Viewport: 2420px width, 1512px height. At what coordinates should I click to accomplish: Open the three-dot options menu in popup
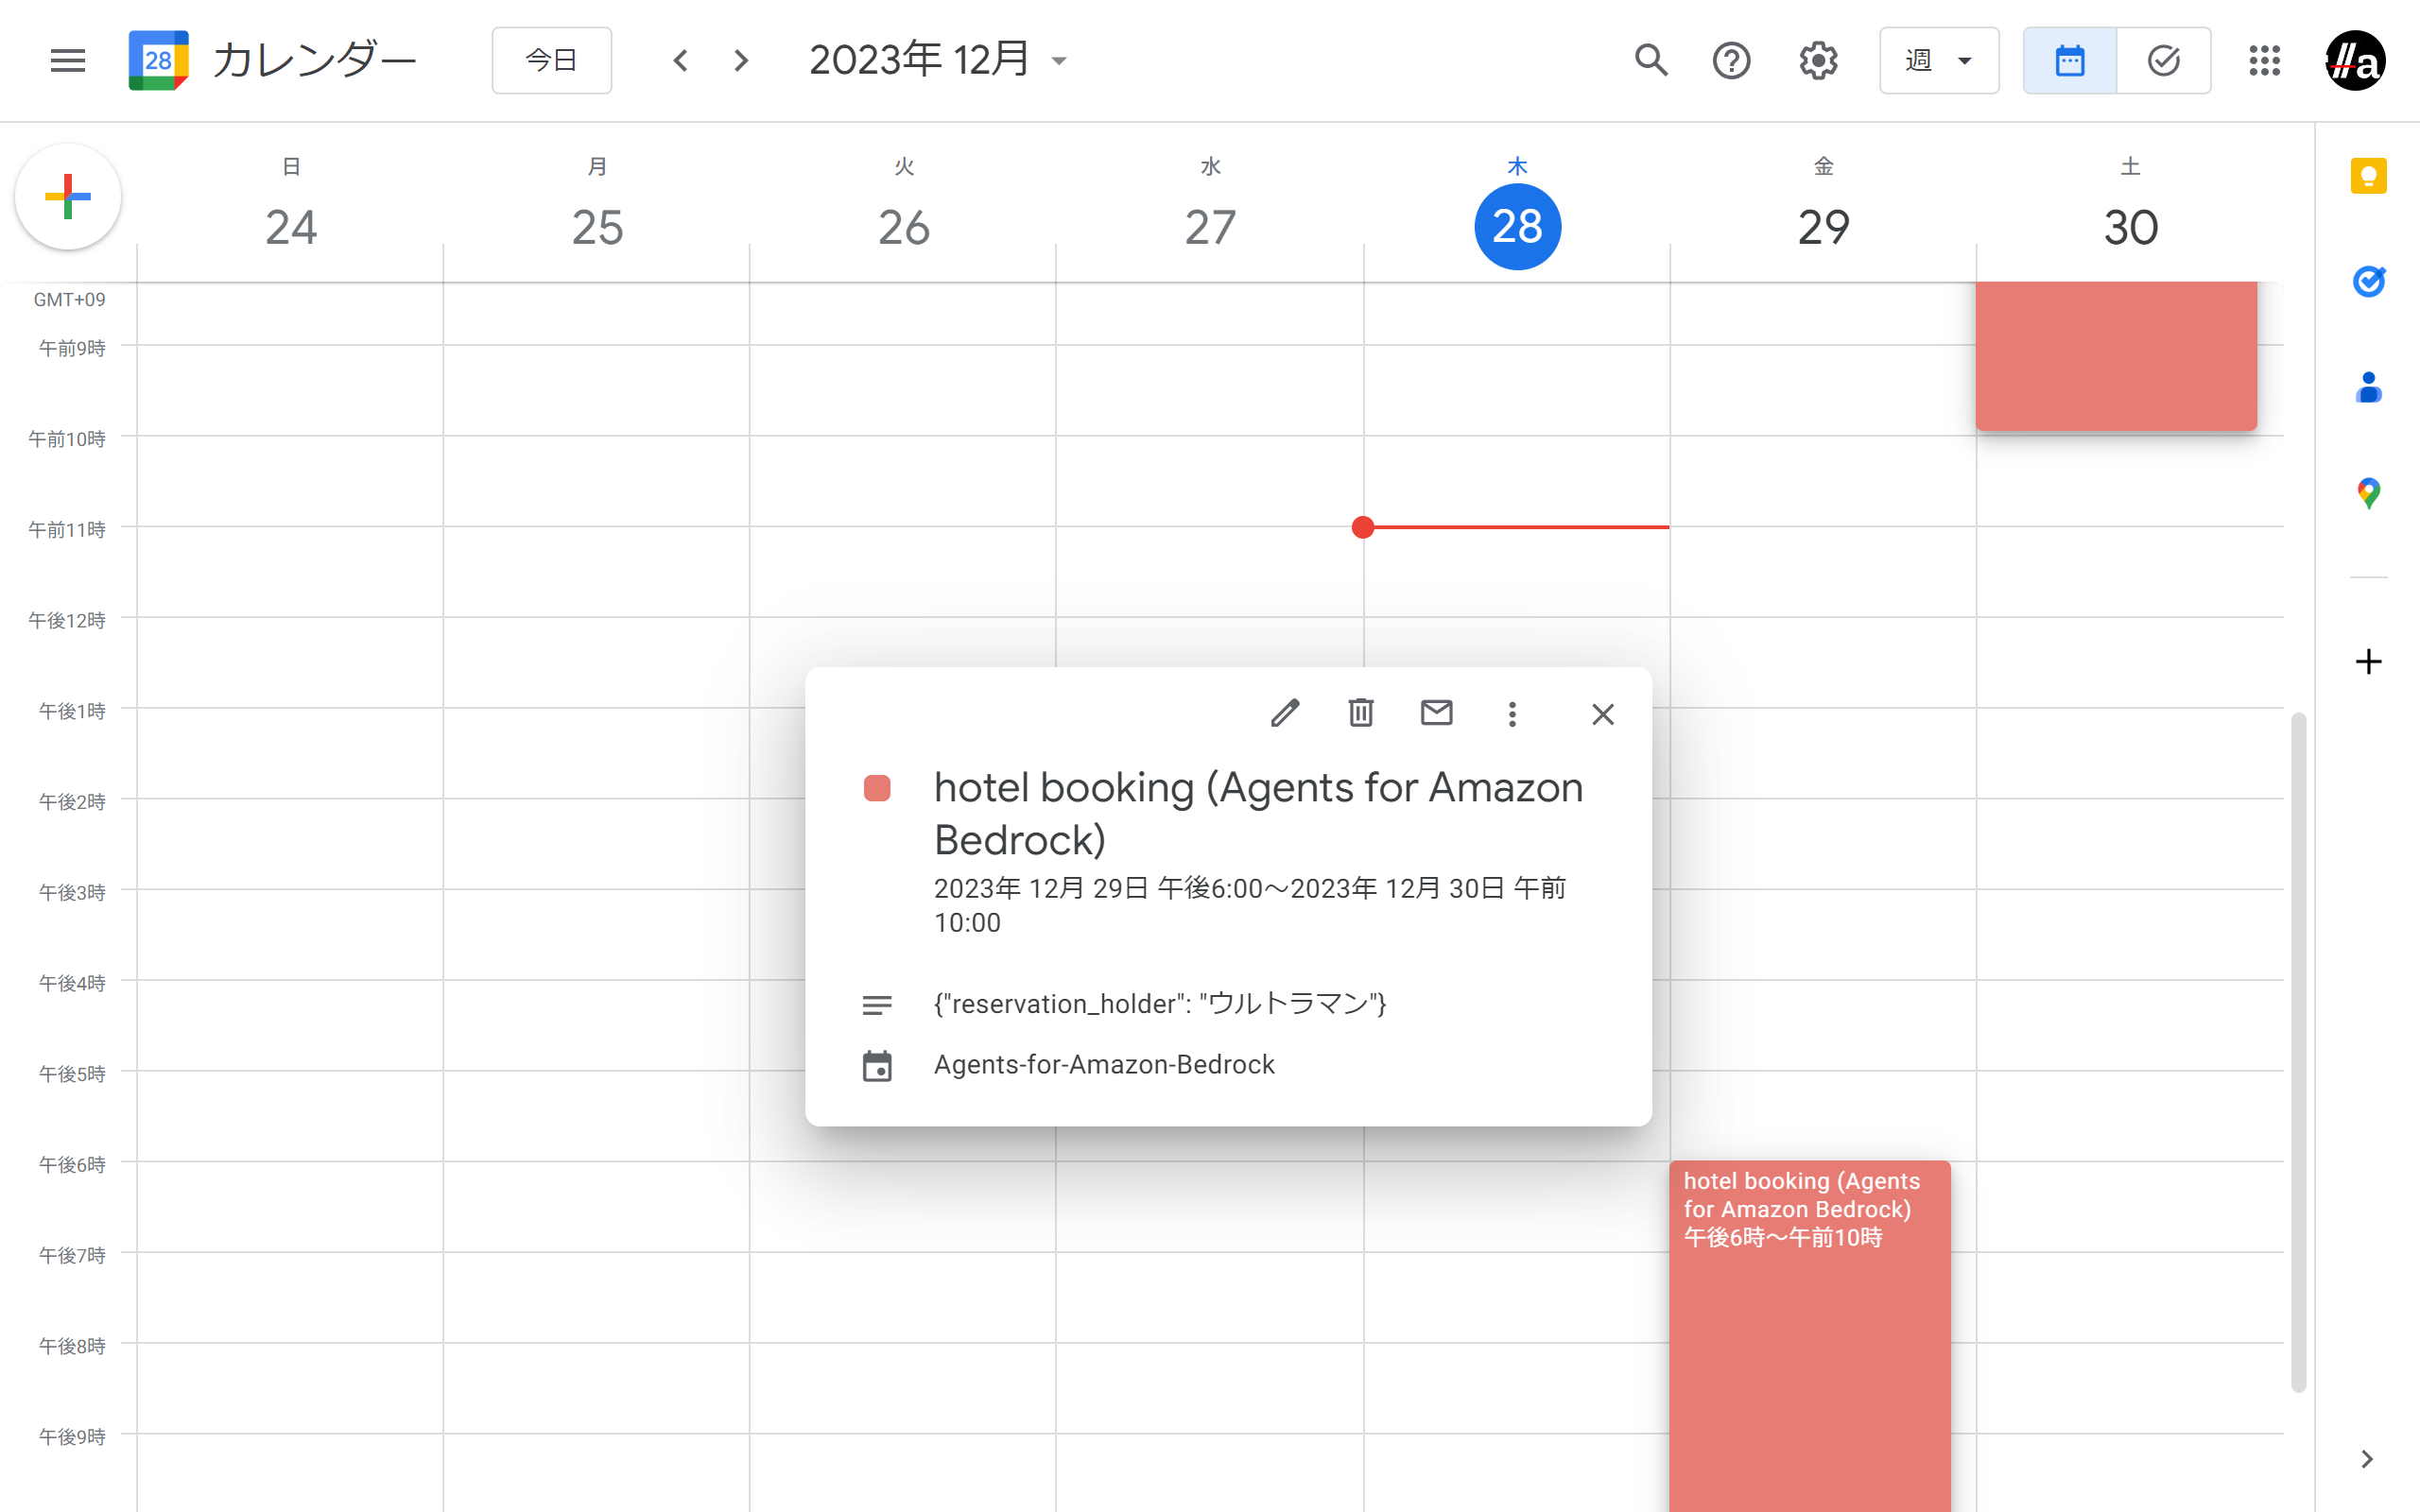pyautogui.click(x=1512, y=714)
